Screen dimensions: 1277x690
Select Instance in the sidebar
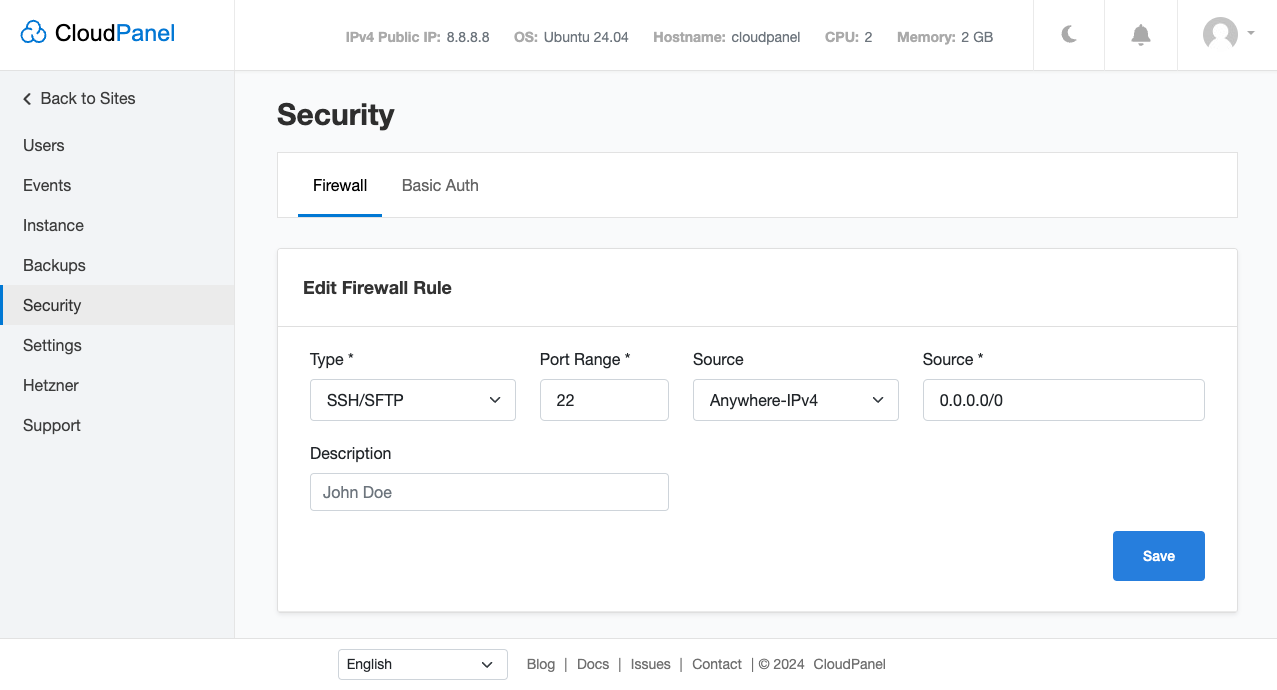tap(53, 225)
